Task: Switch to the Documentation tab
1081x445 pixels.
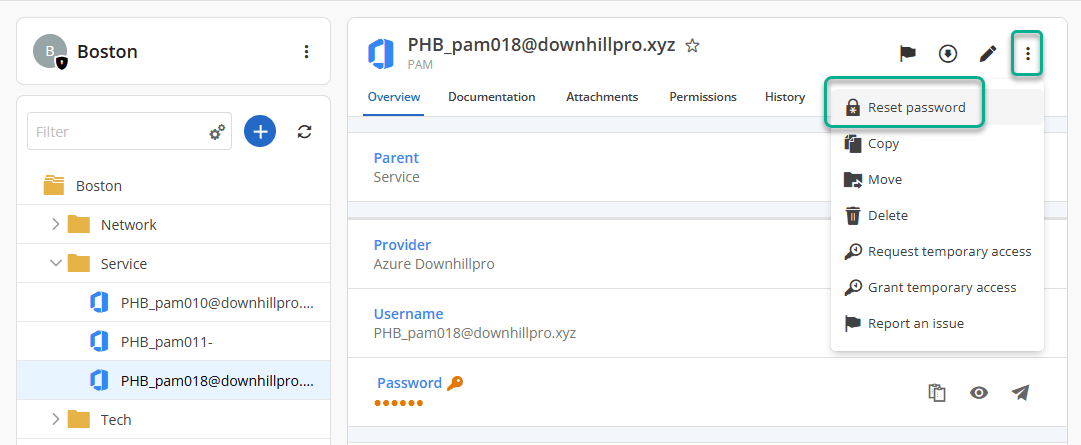Action: click(491, 97)
